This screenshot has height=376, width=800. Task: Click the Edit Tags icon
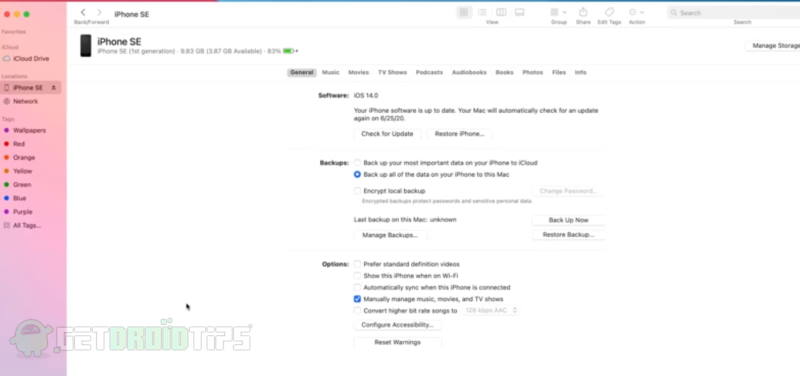pos(609,12)
